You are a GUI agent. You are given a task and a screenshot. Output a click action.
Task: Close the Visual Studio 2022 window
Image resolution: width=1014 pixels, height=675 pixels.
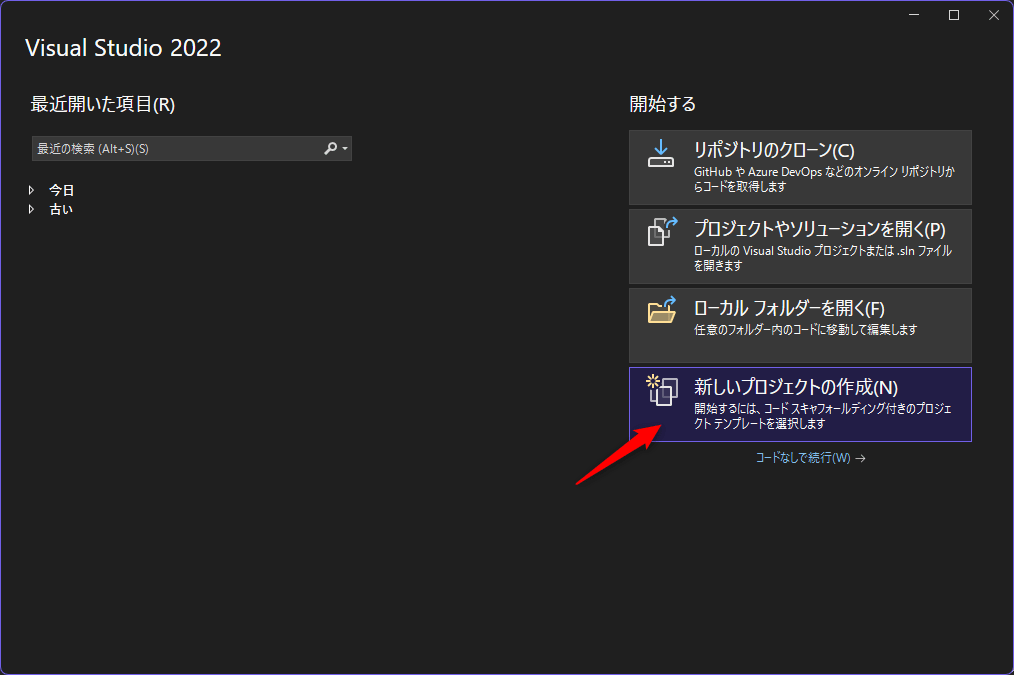click(994, 15)
